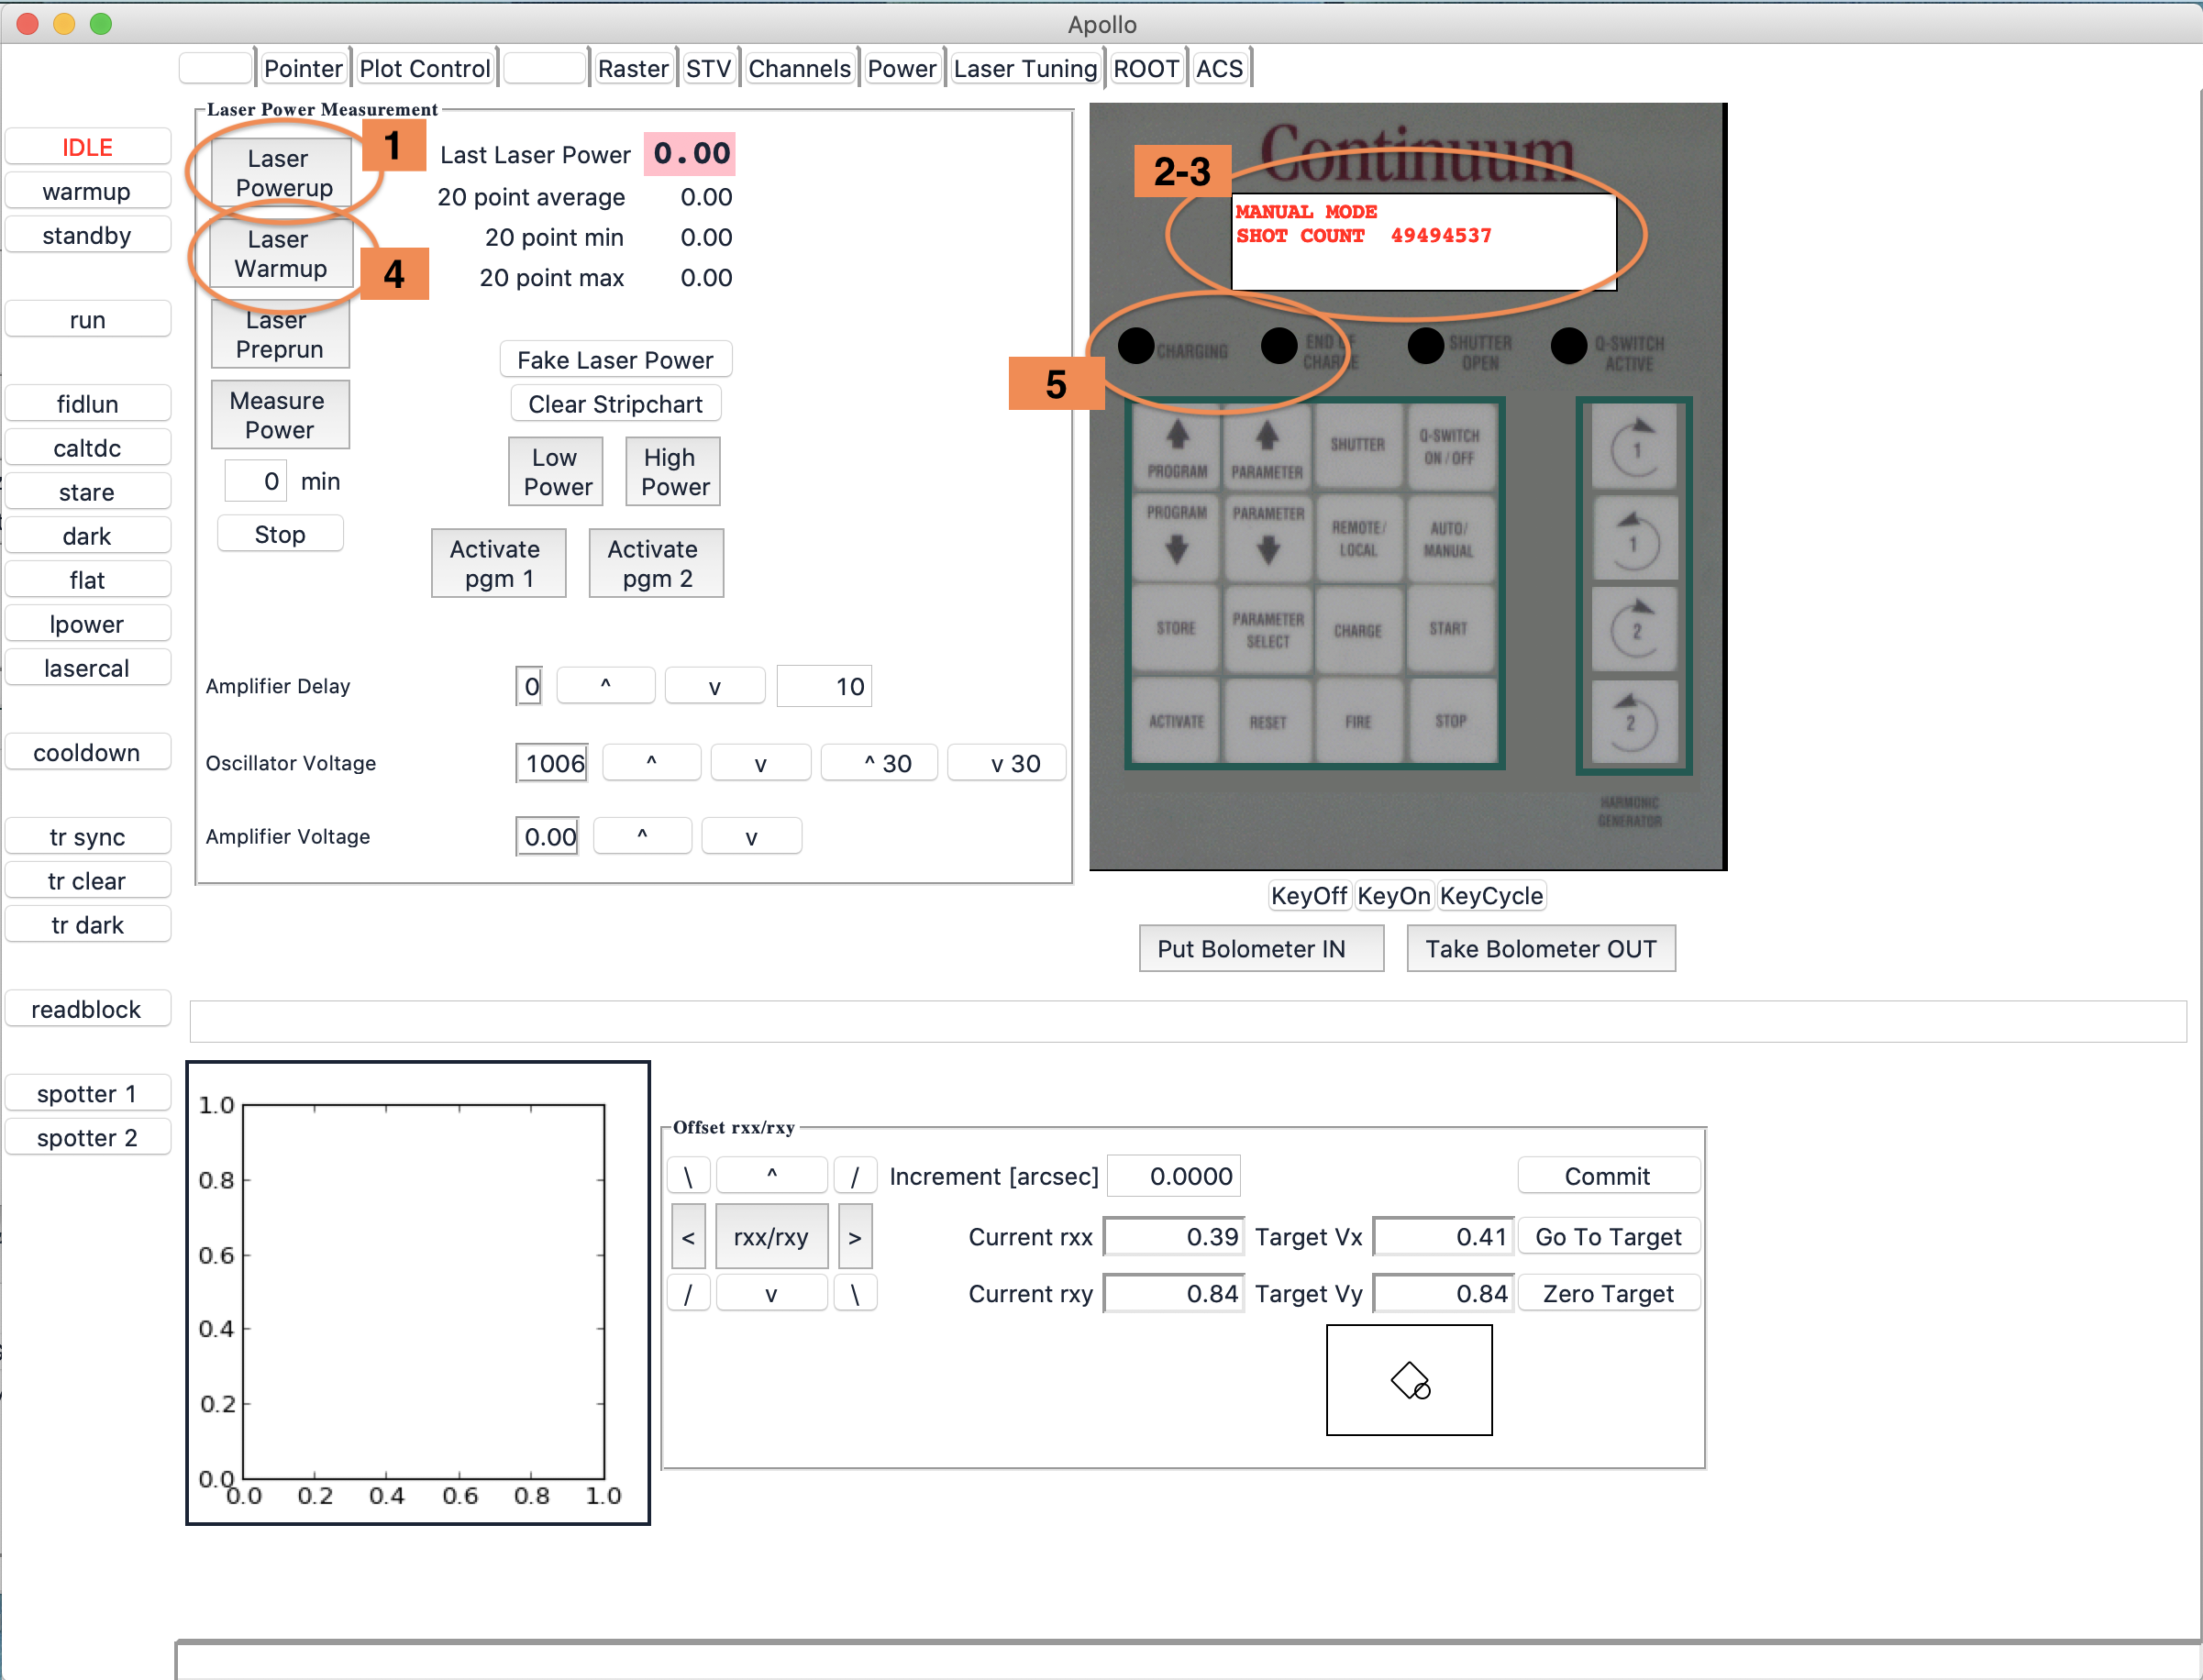Screen dimensions: 2203x1680
Task: Raise Oscillator Voltage by 30
Action: pyautogui.click(x=880, y=763)
